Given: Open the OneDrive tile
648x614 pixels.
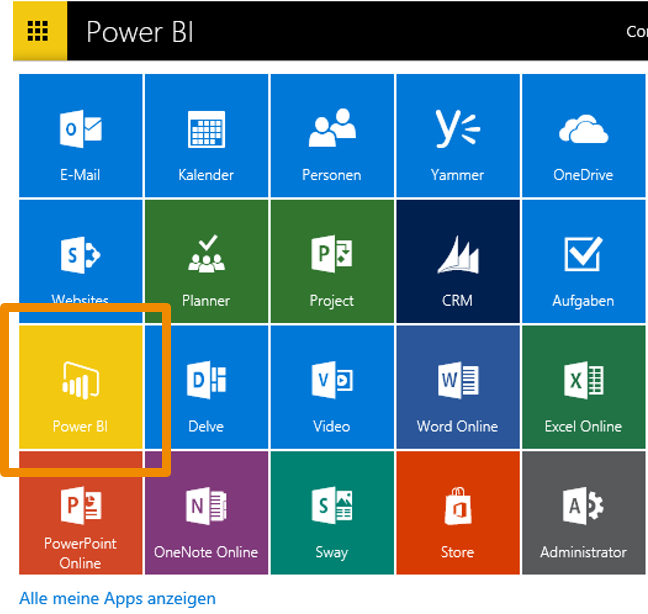Looking at the screenshot, I should [584, 136].
